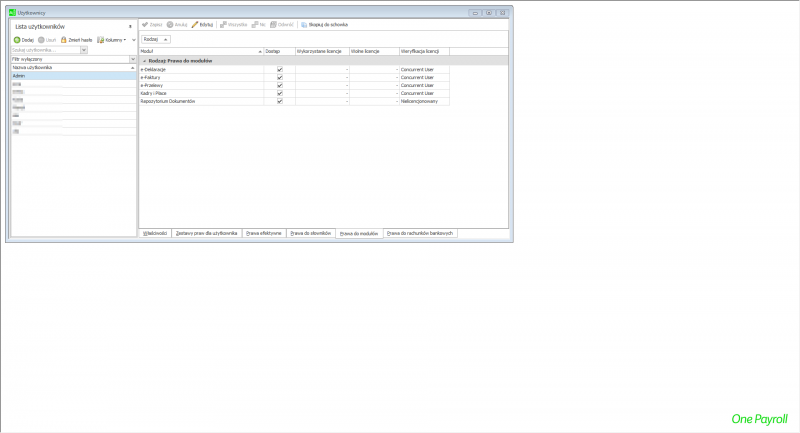This screenshot has width=800, height=433.
Task: Expand the user toolbar overflow chevron
Action: click(134, 40)
